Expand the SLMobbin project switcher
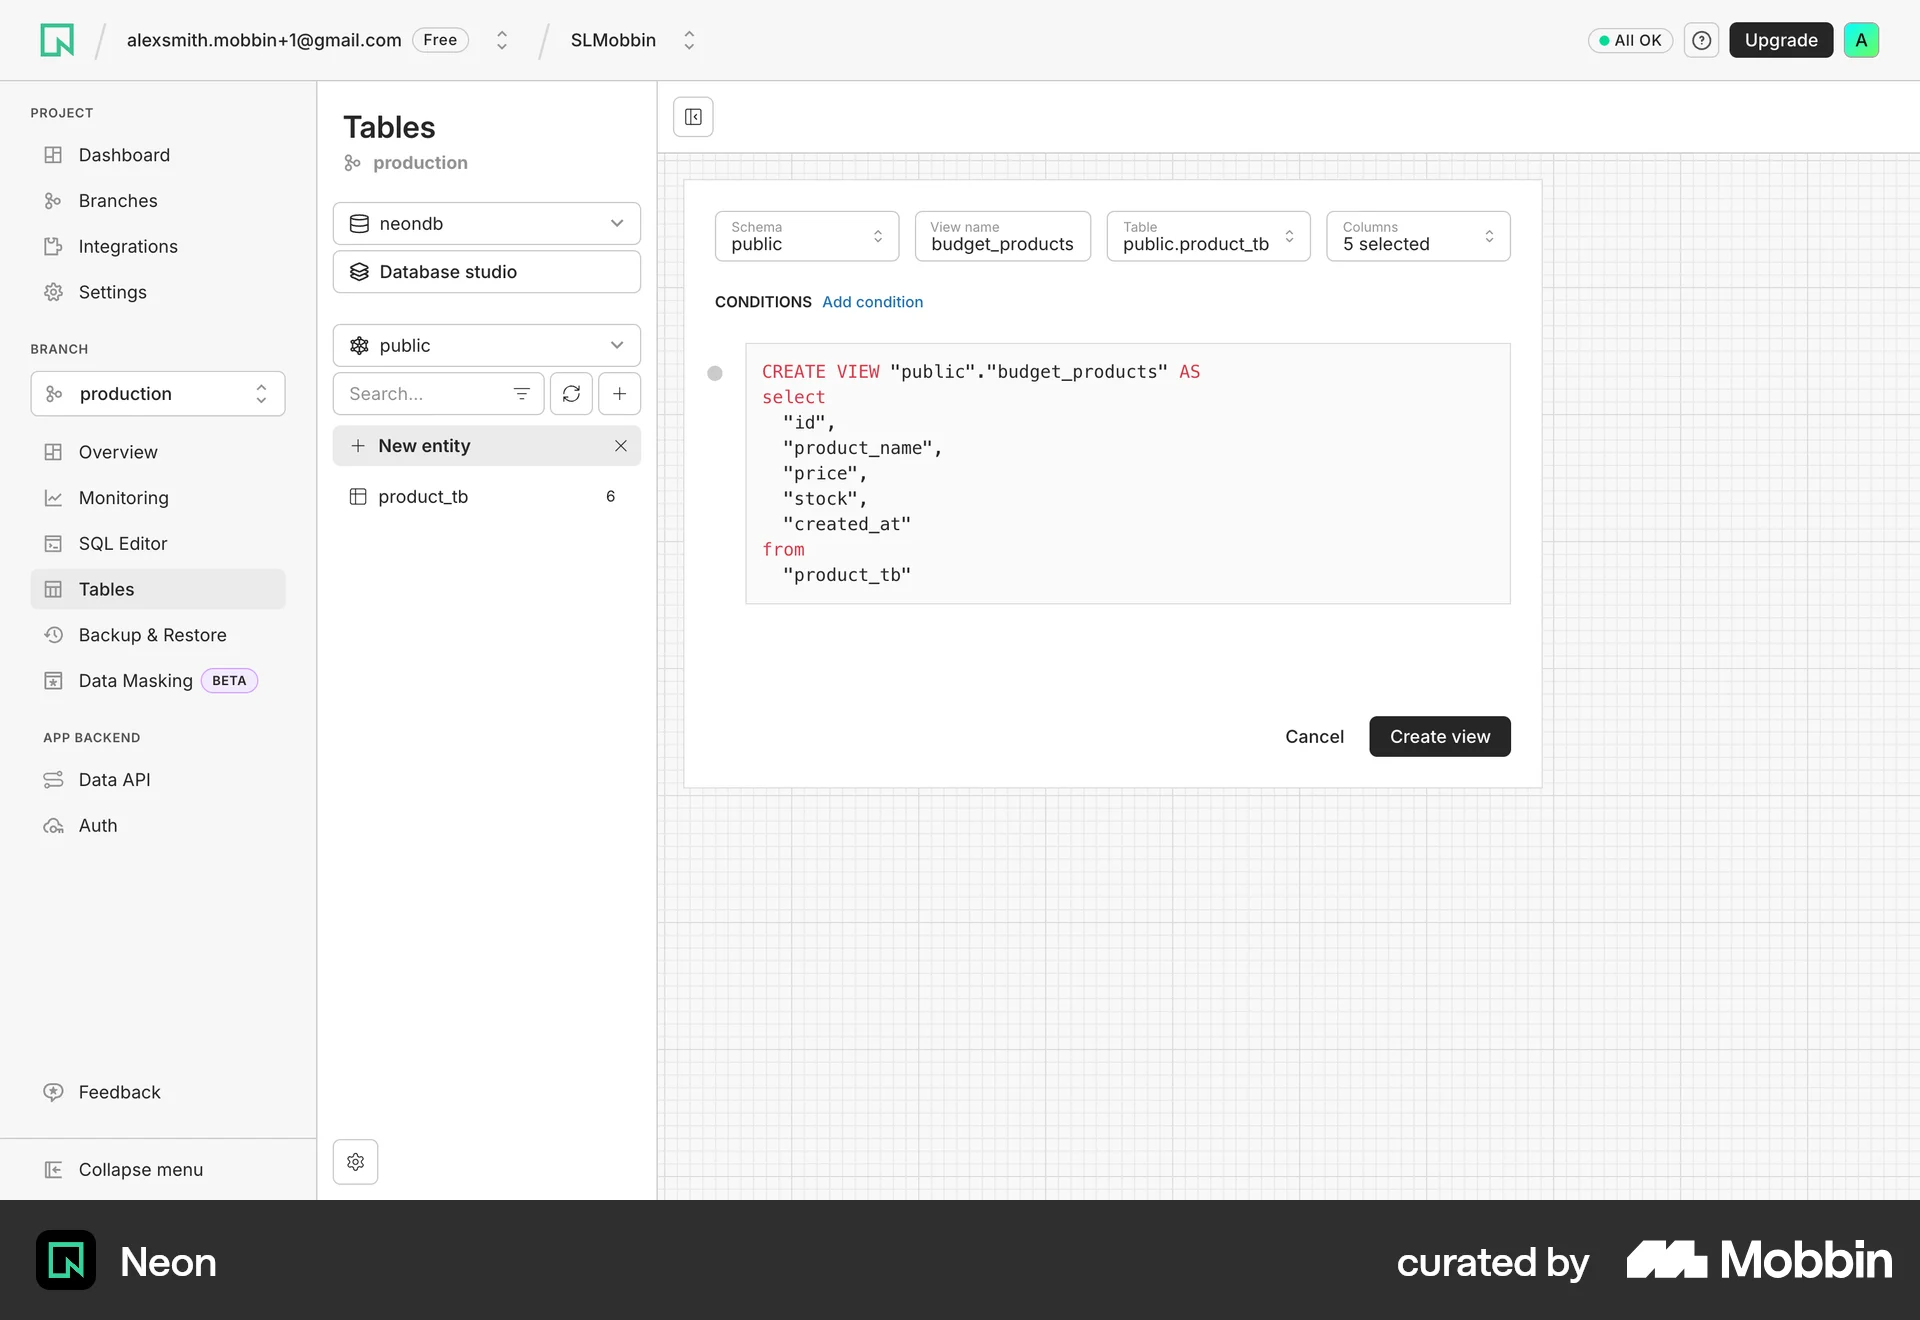Image resolution: width=1920 pixels, height=1320 pixels. [689, 40]
